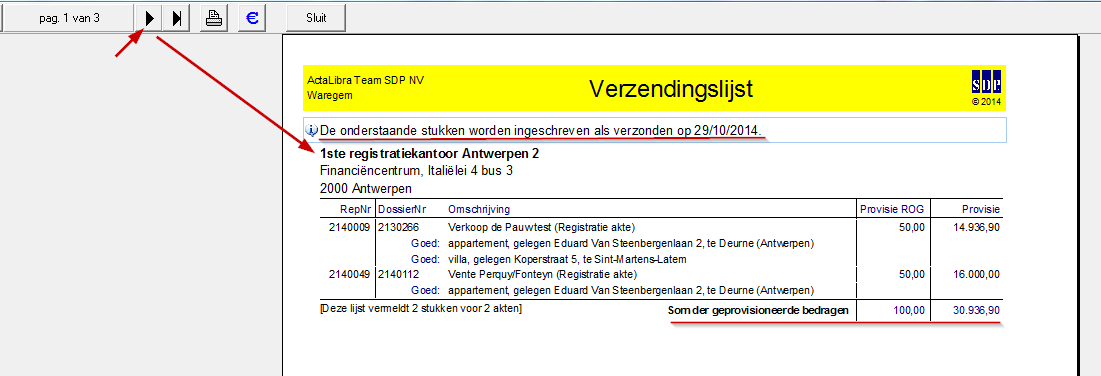
Task: Click the notice 'De onderstaande stukken worden ingeschreven'
Action: pyautogui.click(x=541, y=131)
